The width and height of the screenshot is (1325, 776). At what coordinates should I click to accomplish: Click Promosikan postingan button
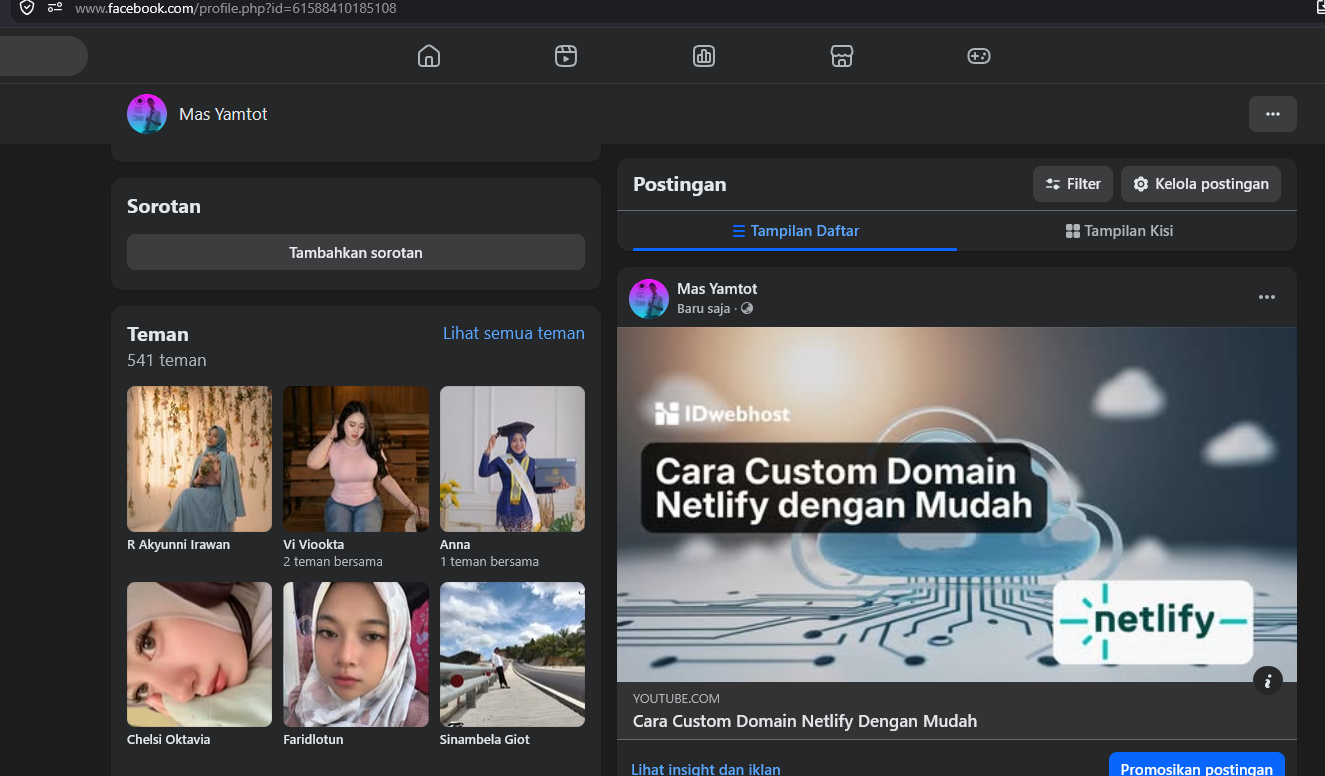pyautogui.click(x=1197, y=765)
